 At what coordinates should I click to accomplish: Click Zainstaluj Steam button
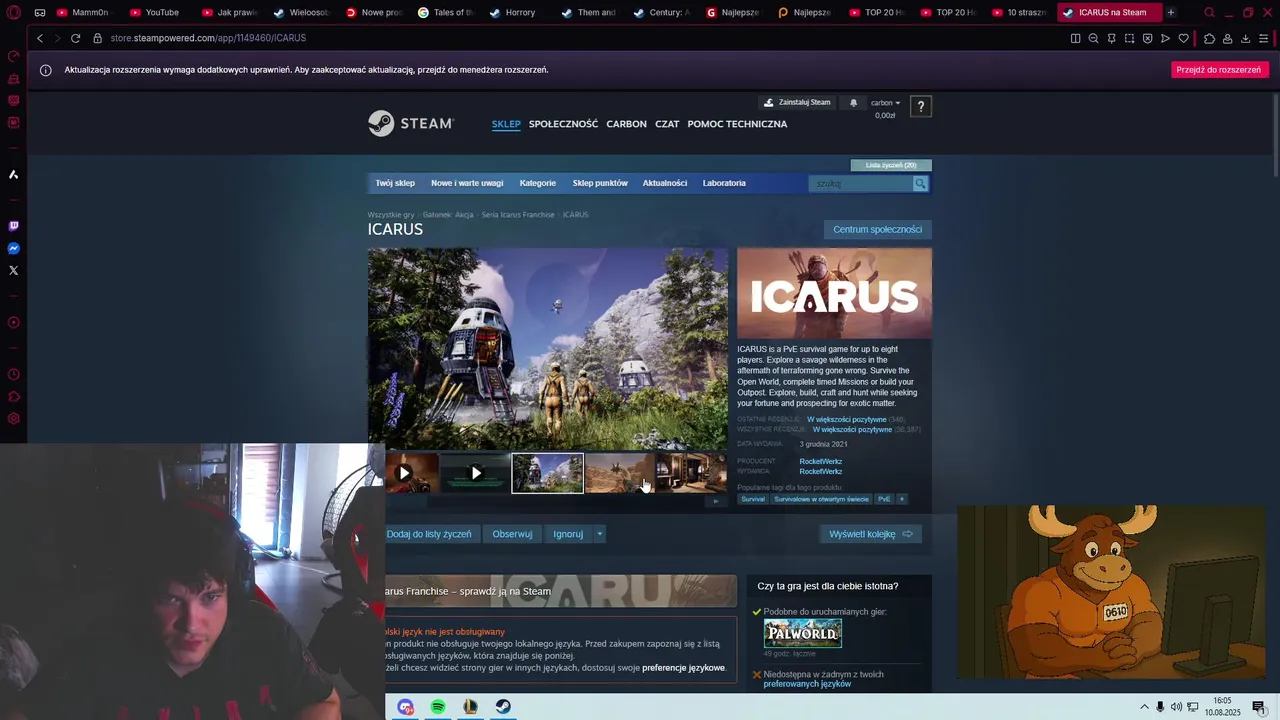797,102
